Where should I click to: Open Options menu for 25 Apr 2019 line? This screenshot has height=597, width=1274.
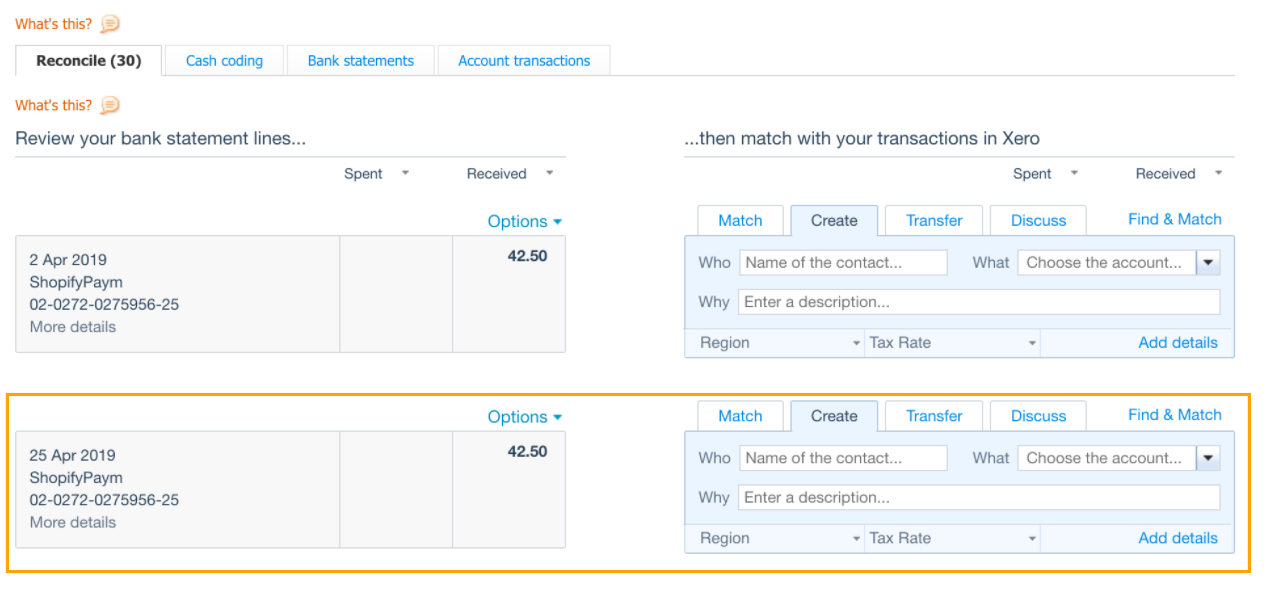pos(524,417)
